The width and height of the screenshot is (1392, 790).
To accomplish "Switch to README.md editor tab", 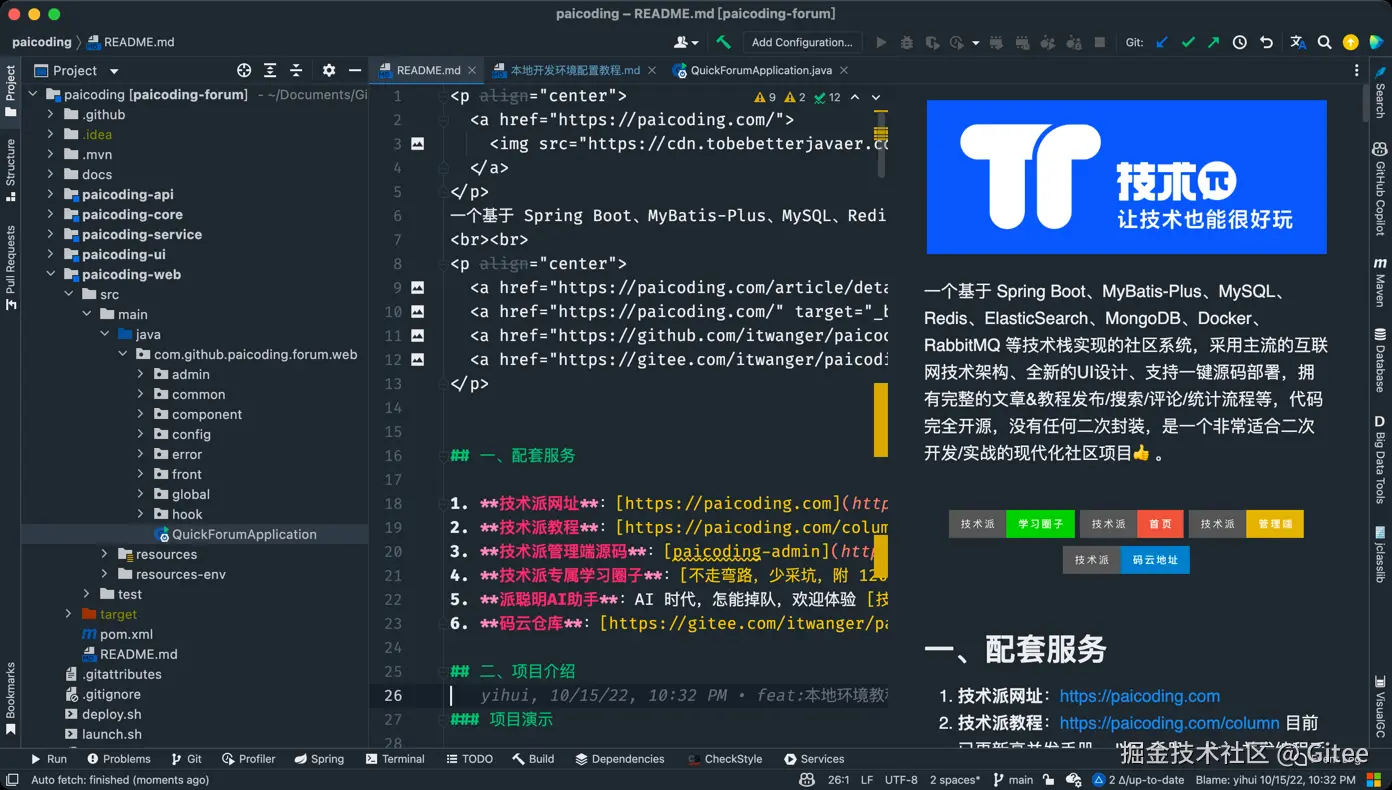I will pos(427,70).
